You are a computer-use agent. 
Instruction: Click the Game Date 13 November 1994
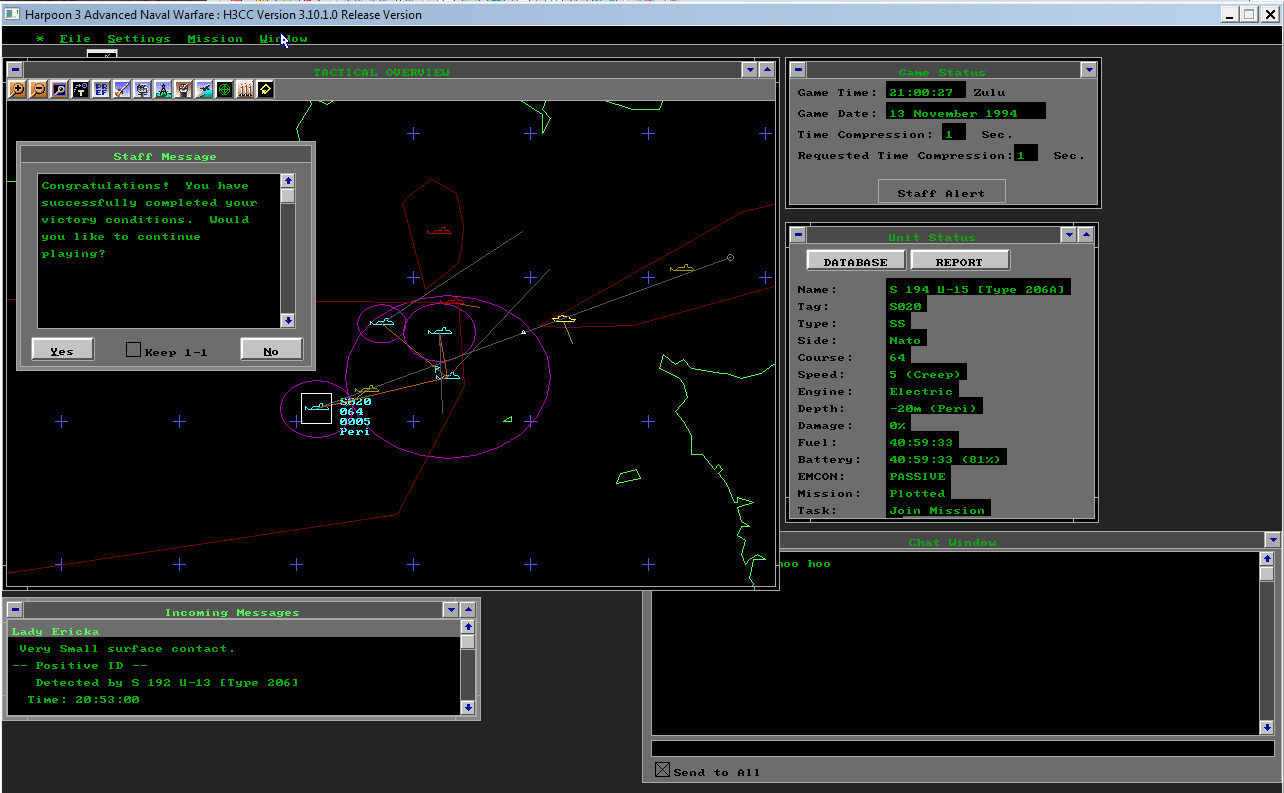(965, 112)
